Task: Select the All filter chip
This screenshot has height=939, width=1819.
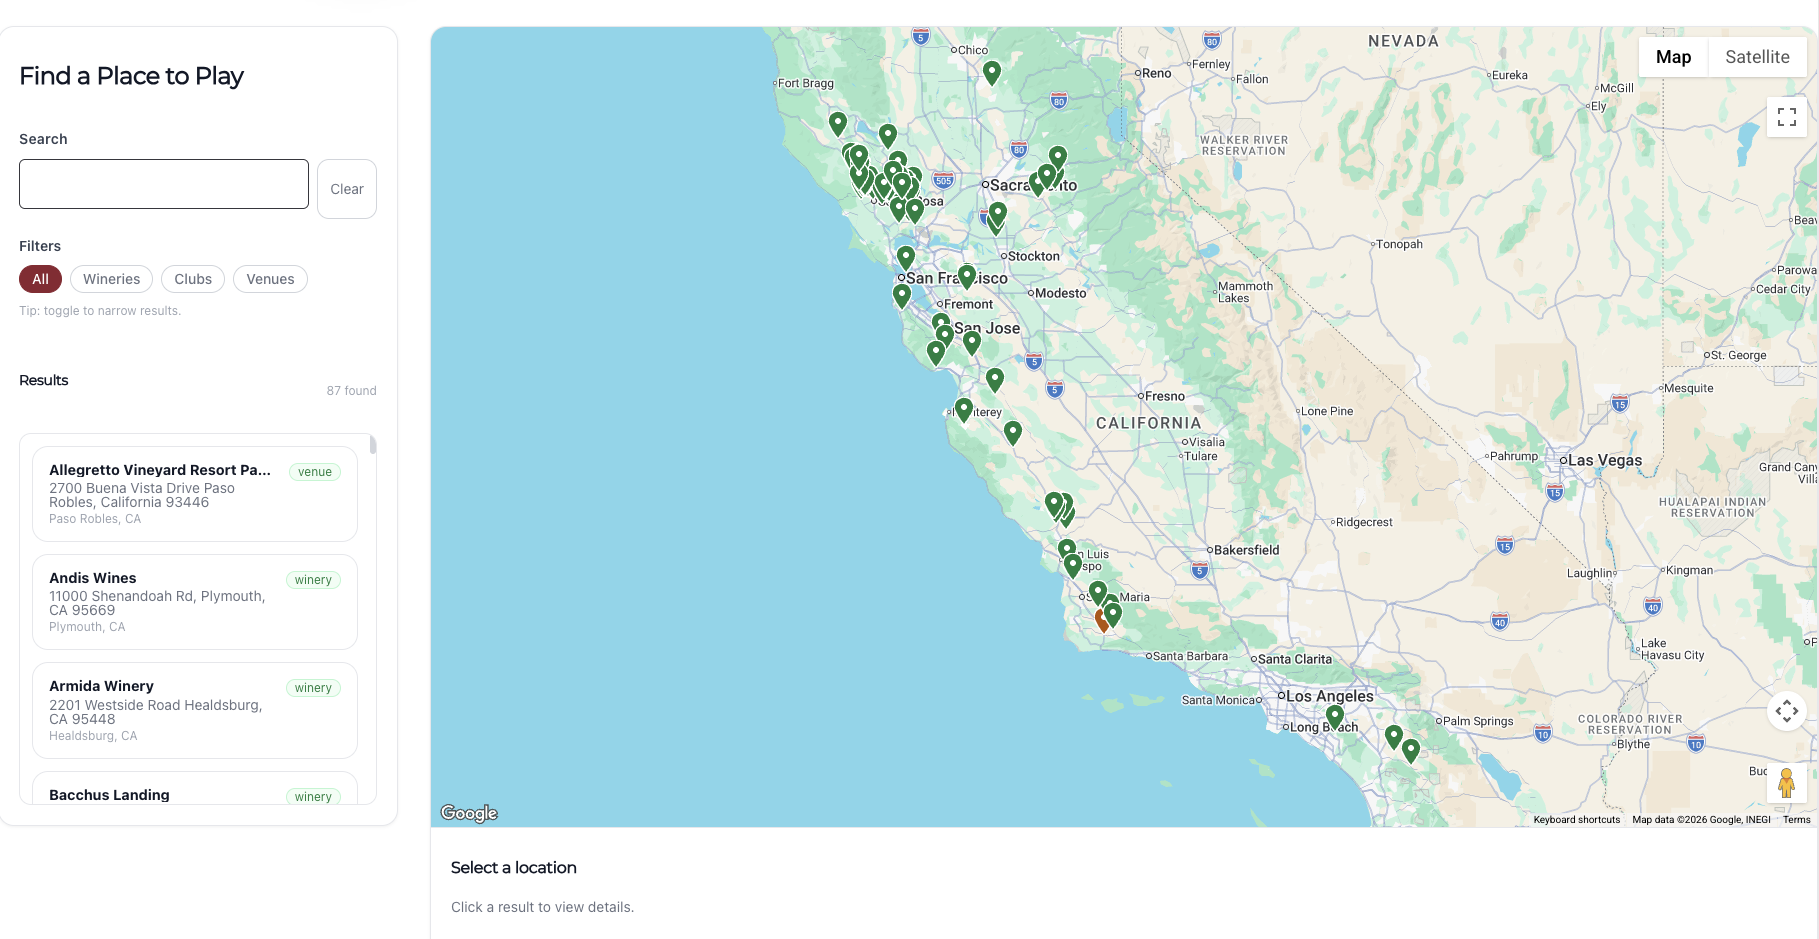Action: (x=40, y=279)
